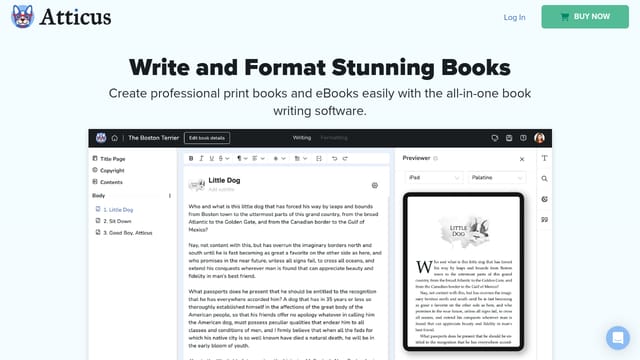Viewport: 640px width, 360px height.
Task: Open the iPad device dropdown
Action: 434,178
